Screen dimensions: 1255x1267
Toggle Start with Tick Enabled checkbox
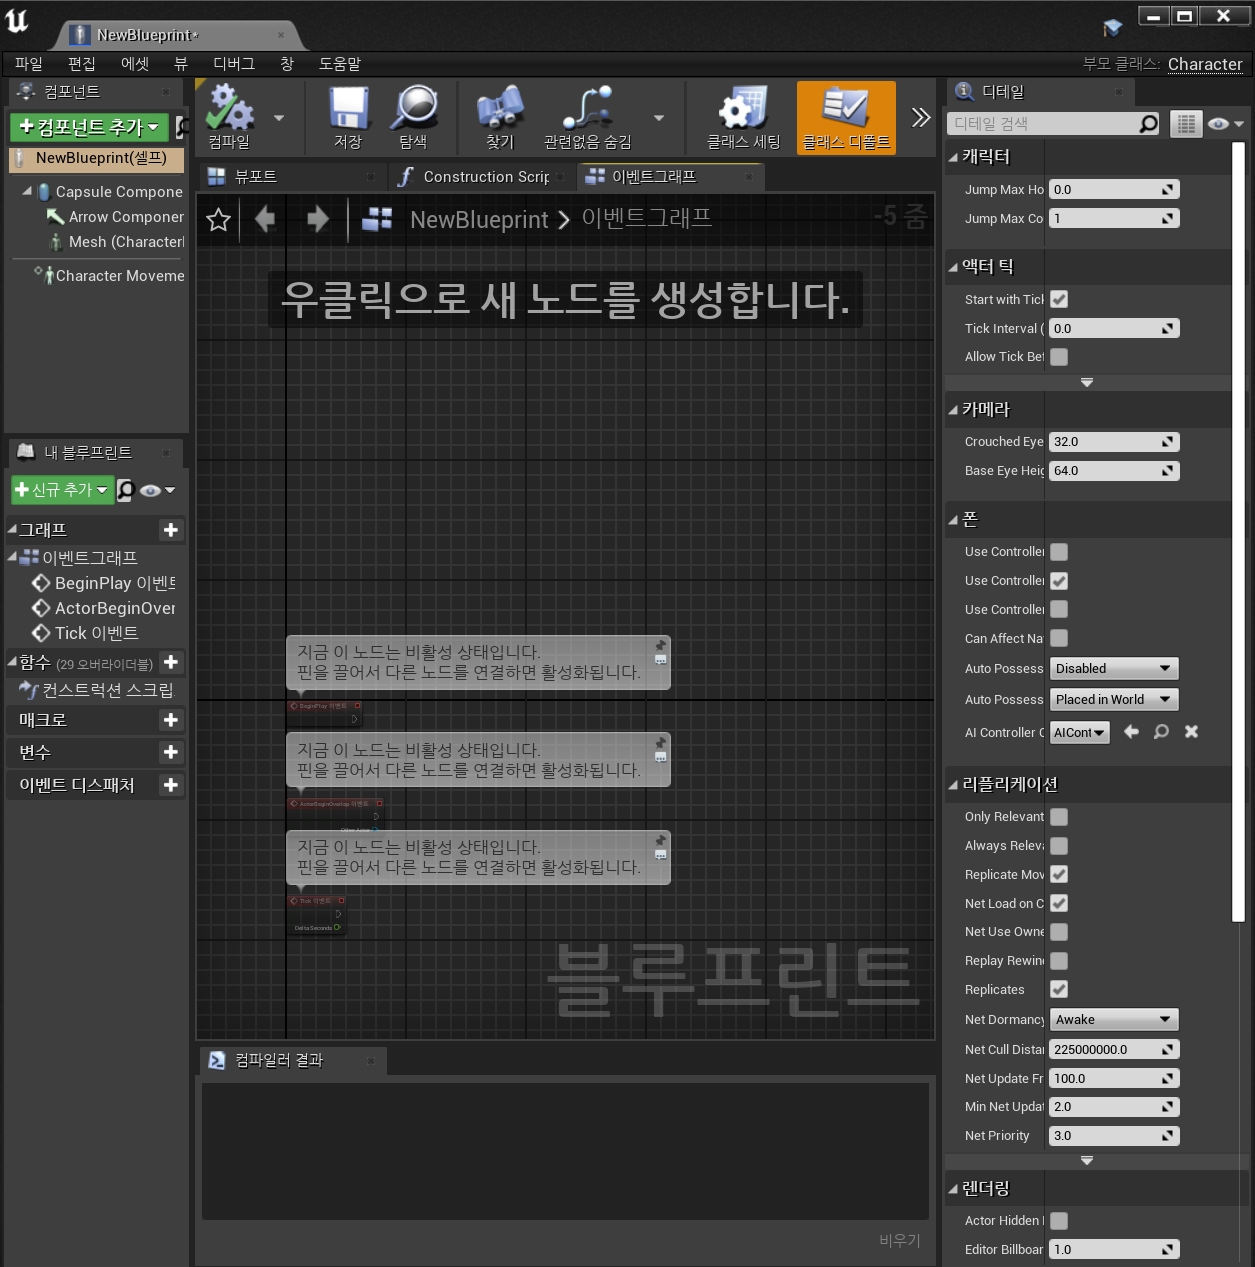tap(1059, 299)
